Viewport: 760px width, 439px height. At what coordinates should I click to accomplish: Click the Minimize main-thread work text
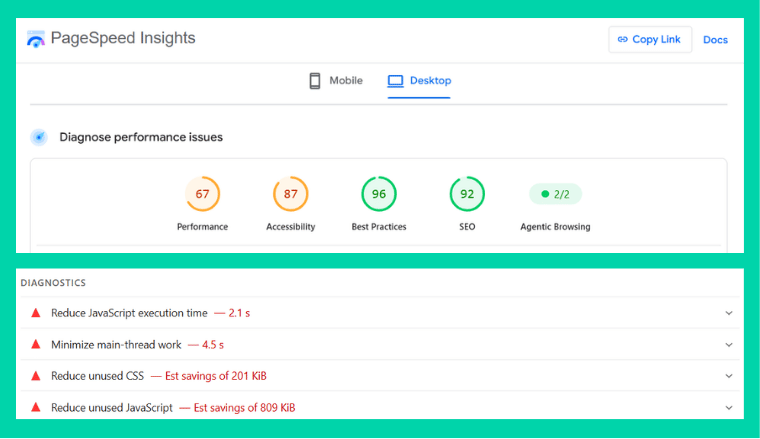pos(116,345)
